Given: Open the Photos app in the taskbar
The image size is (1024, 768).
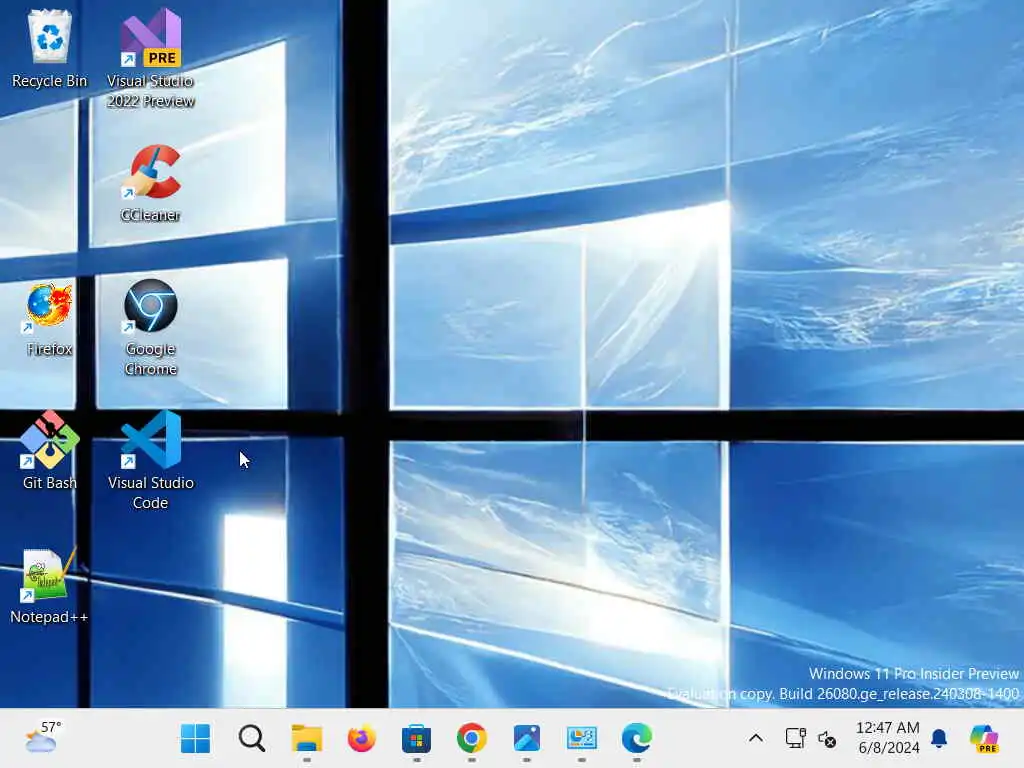Looking at the screenshot, I should point(526,739).
